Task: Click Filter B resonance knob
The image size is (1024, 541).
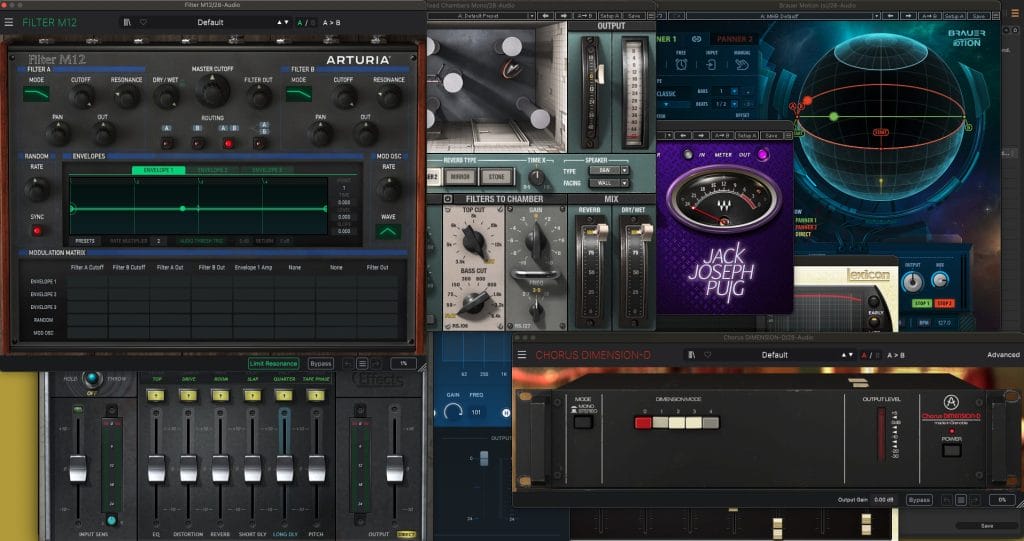Action: click(389, 97)
